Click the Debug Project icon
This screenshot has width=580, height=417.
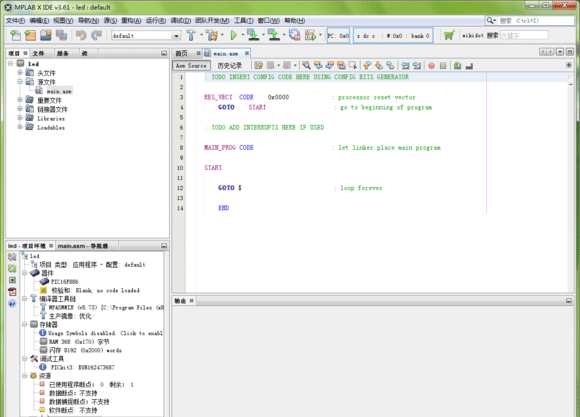[x=310, y=35]
